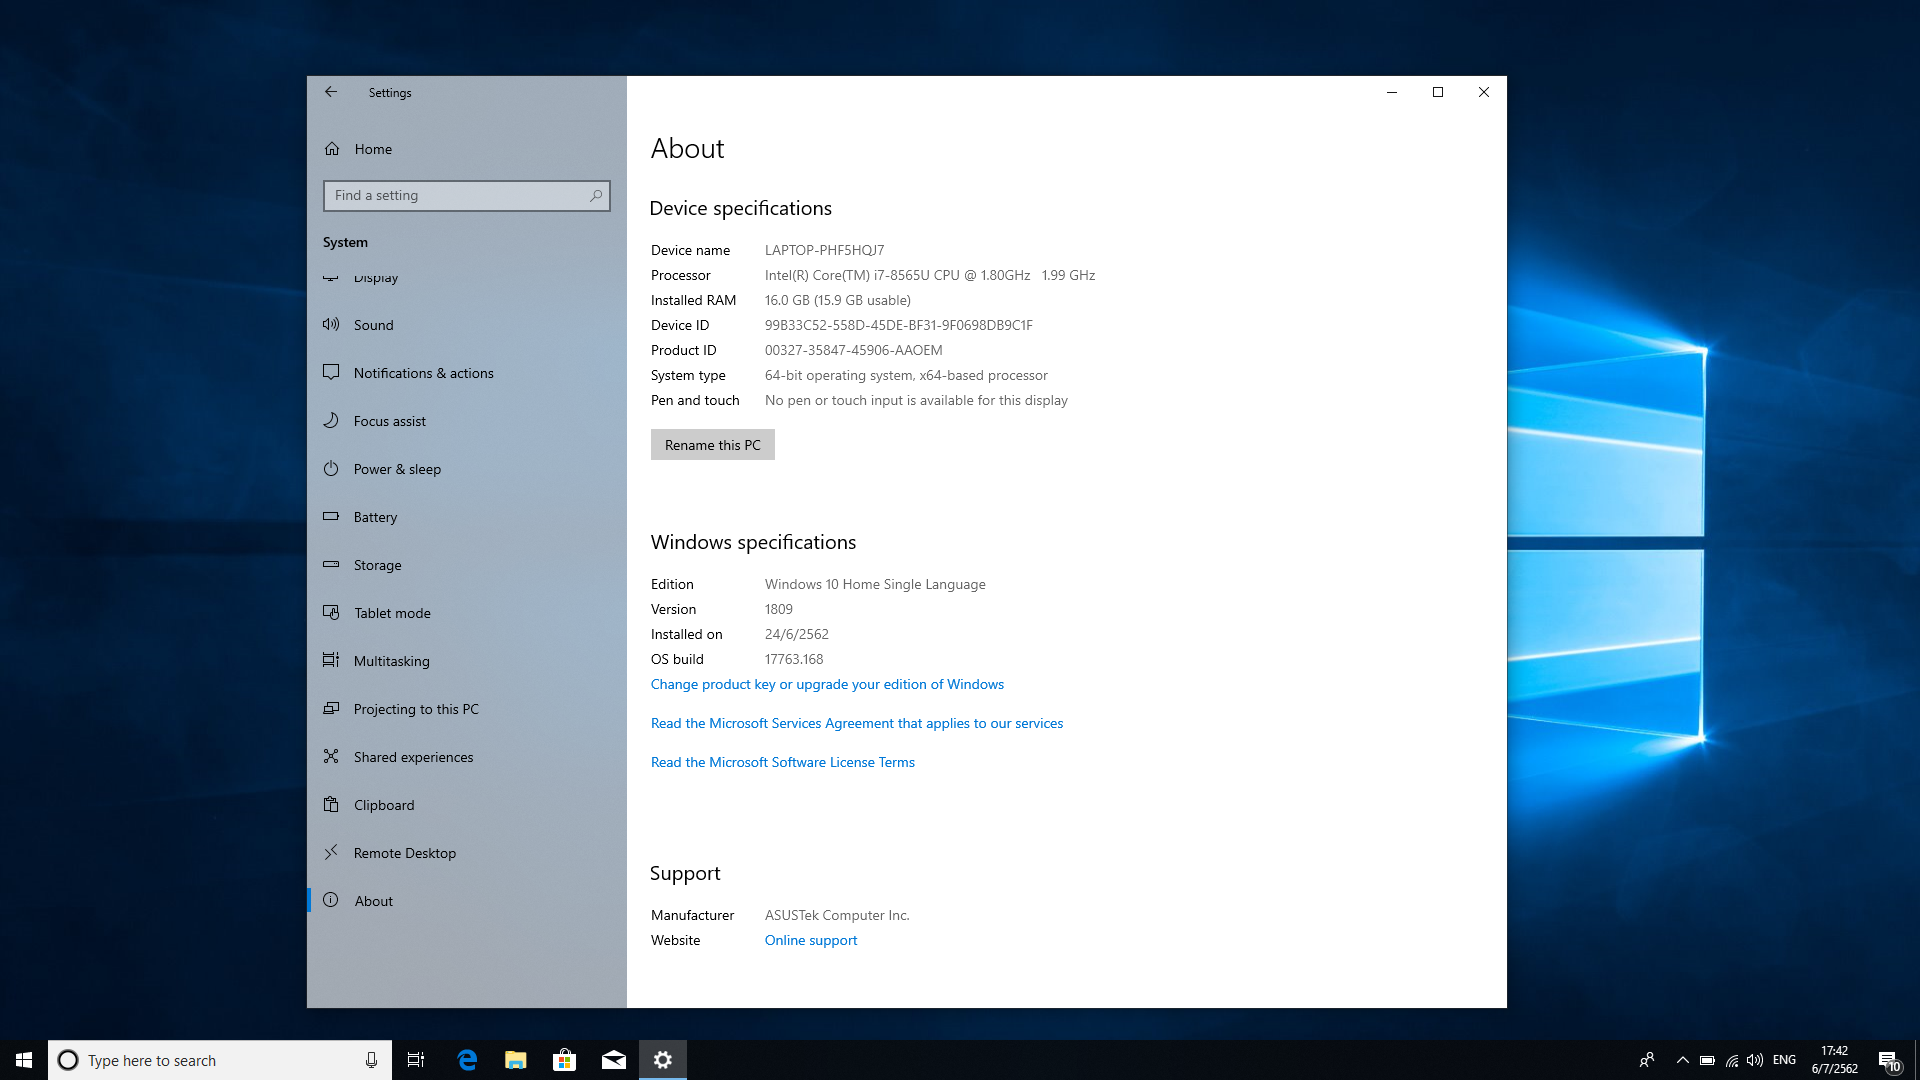This screenshot has height=1080, width=1920.
Task: Click the Installed RAM value 16.0 GB
Action: (838, 300)
